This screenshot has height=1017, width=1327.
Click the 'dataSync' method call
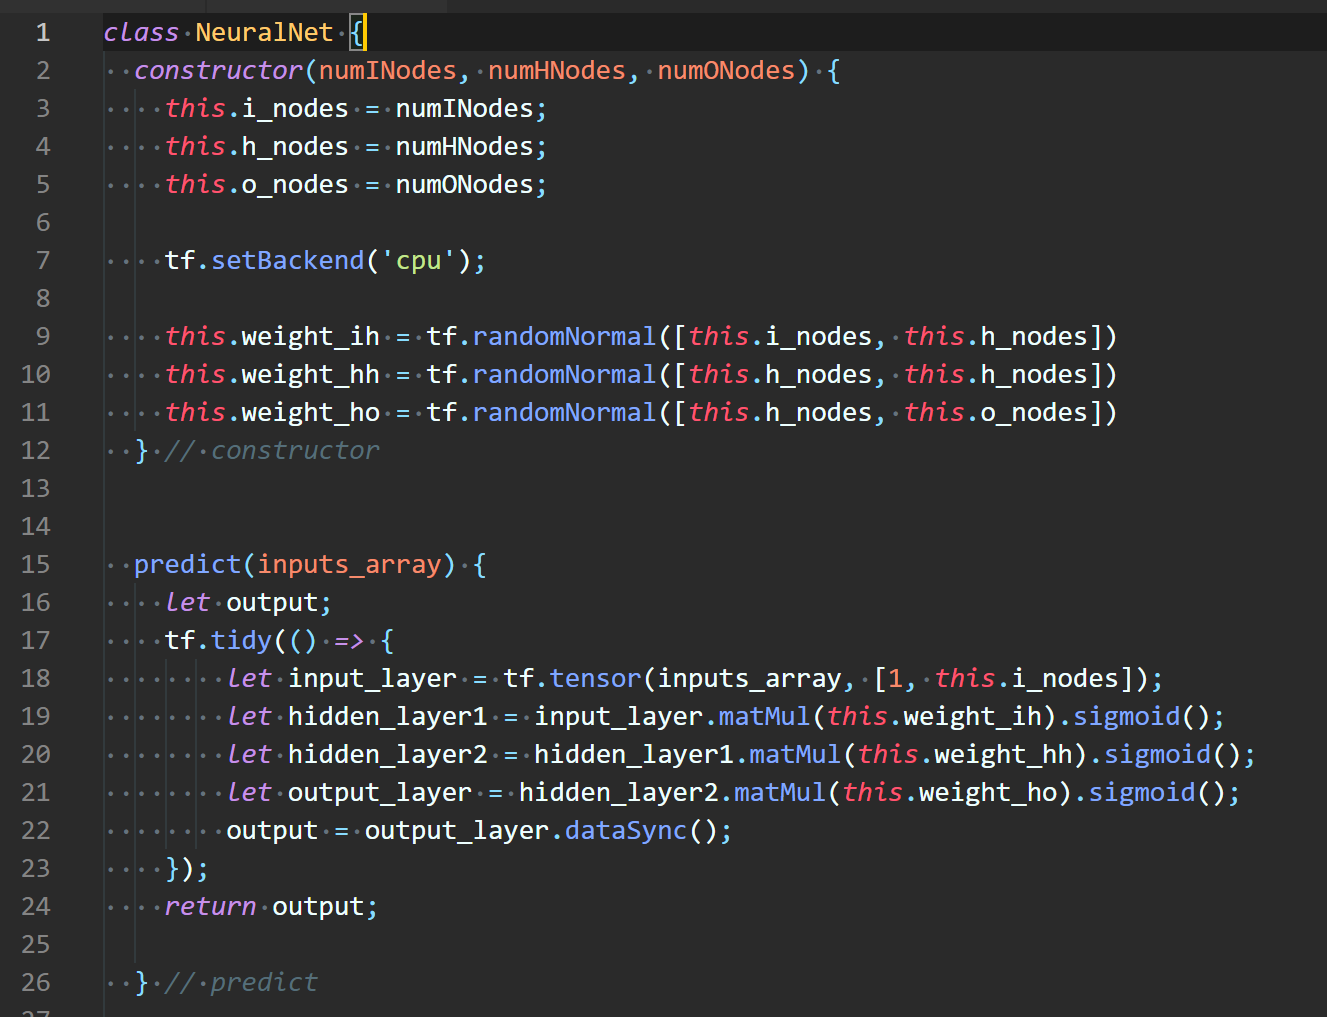626,830
